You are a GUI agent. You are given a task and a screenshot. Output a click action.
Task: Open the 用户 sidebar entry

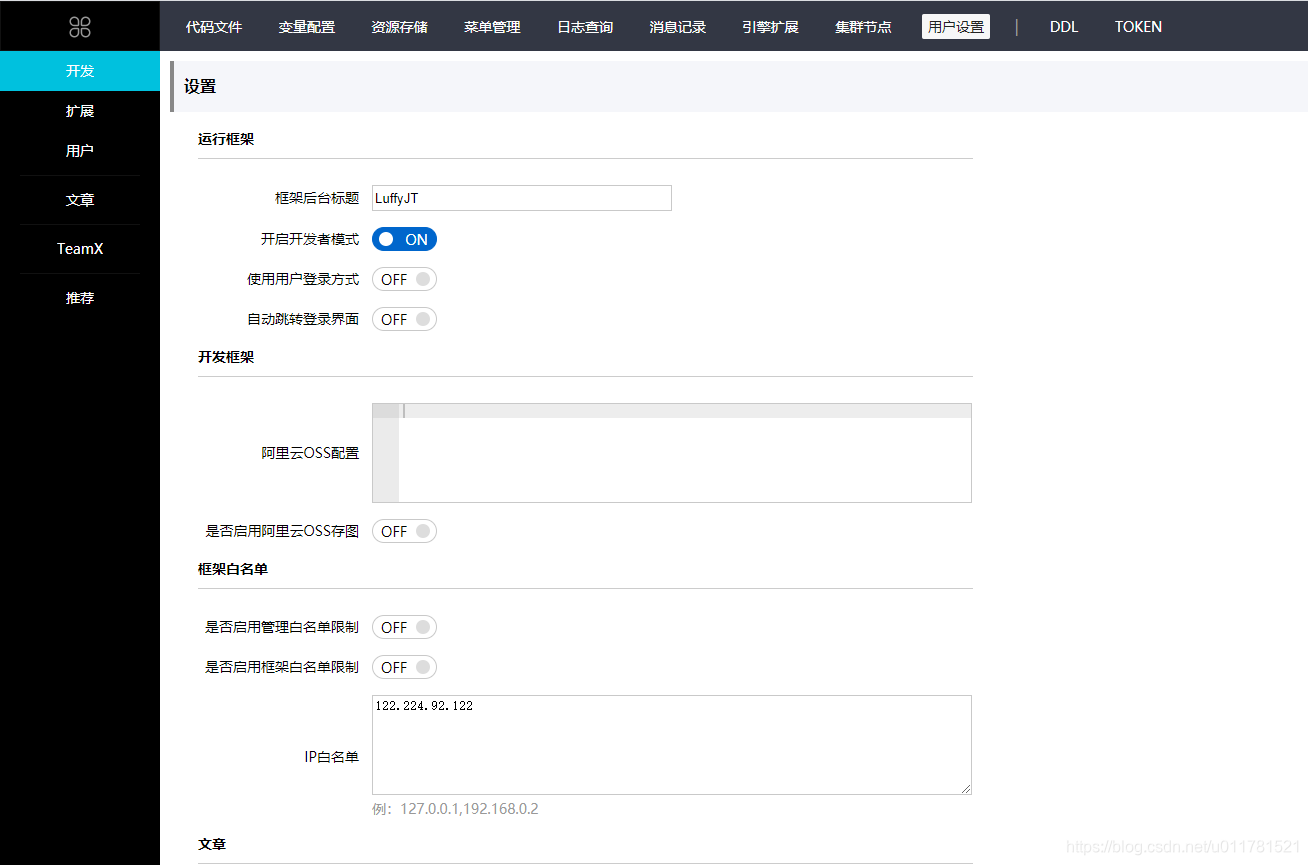[x=80, y=150]
